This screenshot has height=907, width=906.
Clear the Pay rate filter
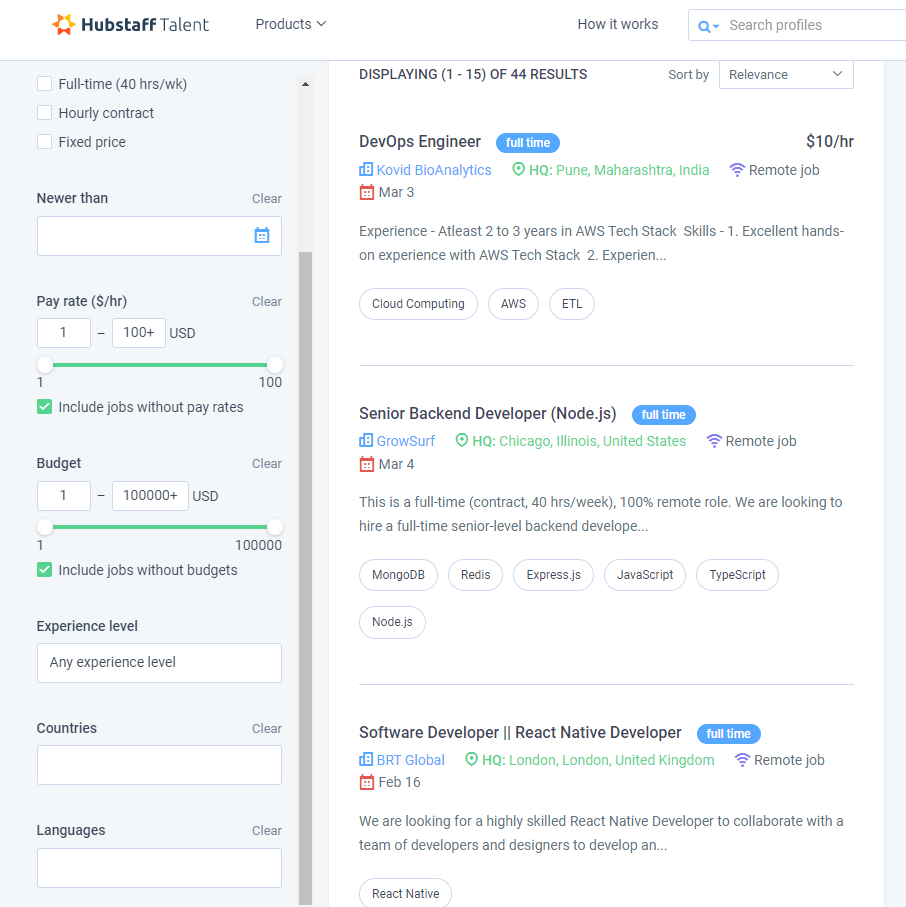(266, 301)
